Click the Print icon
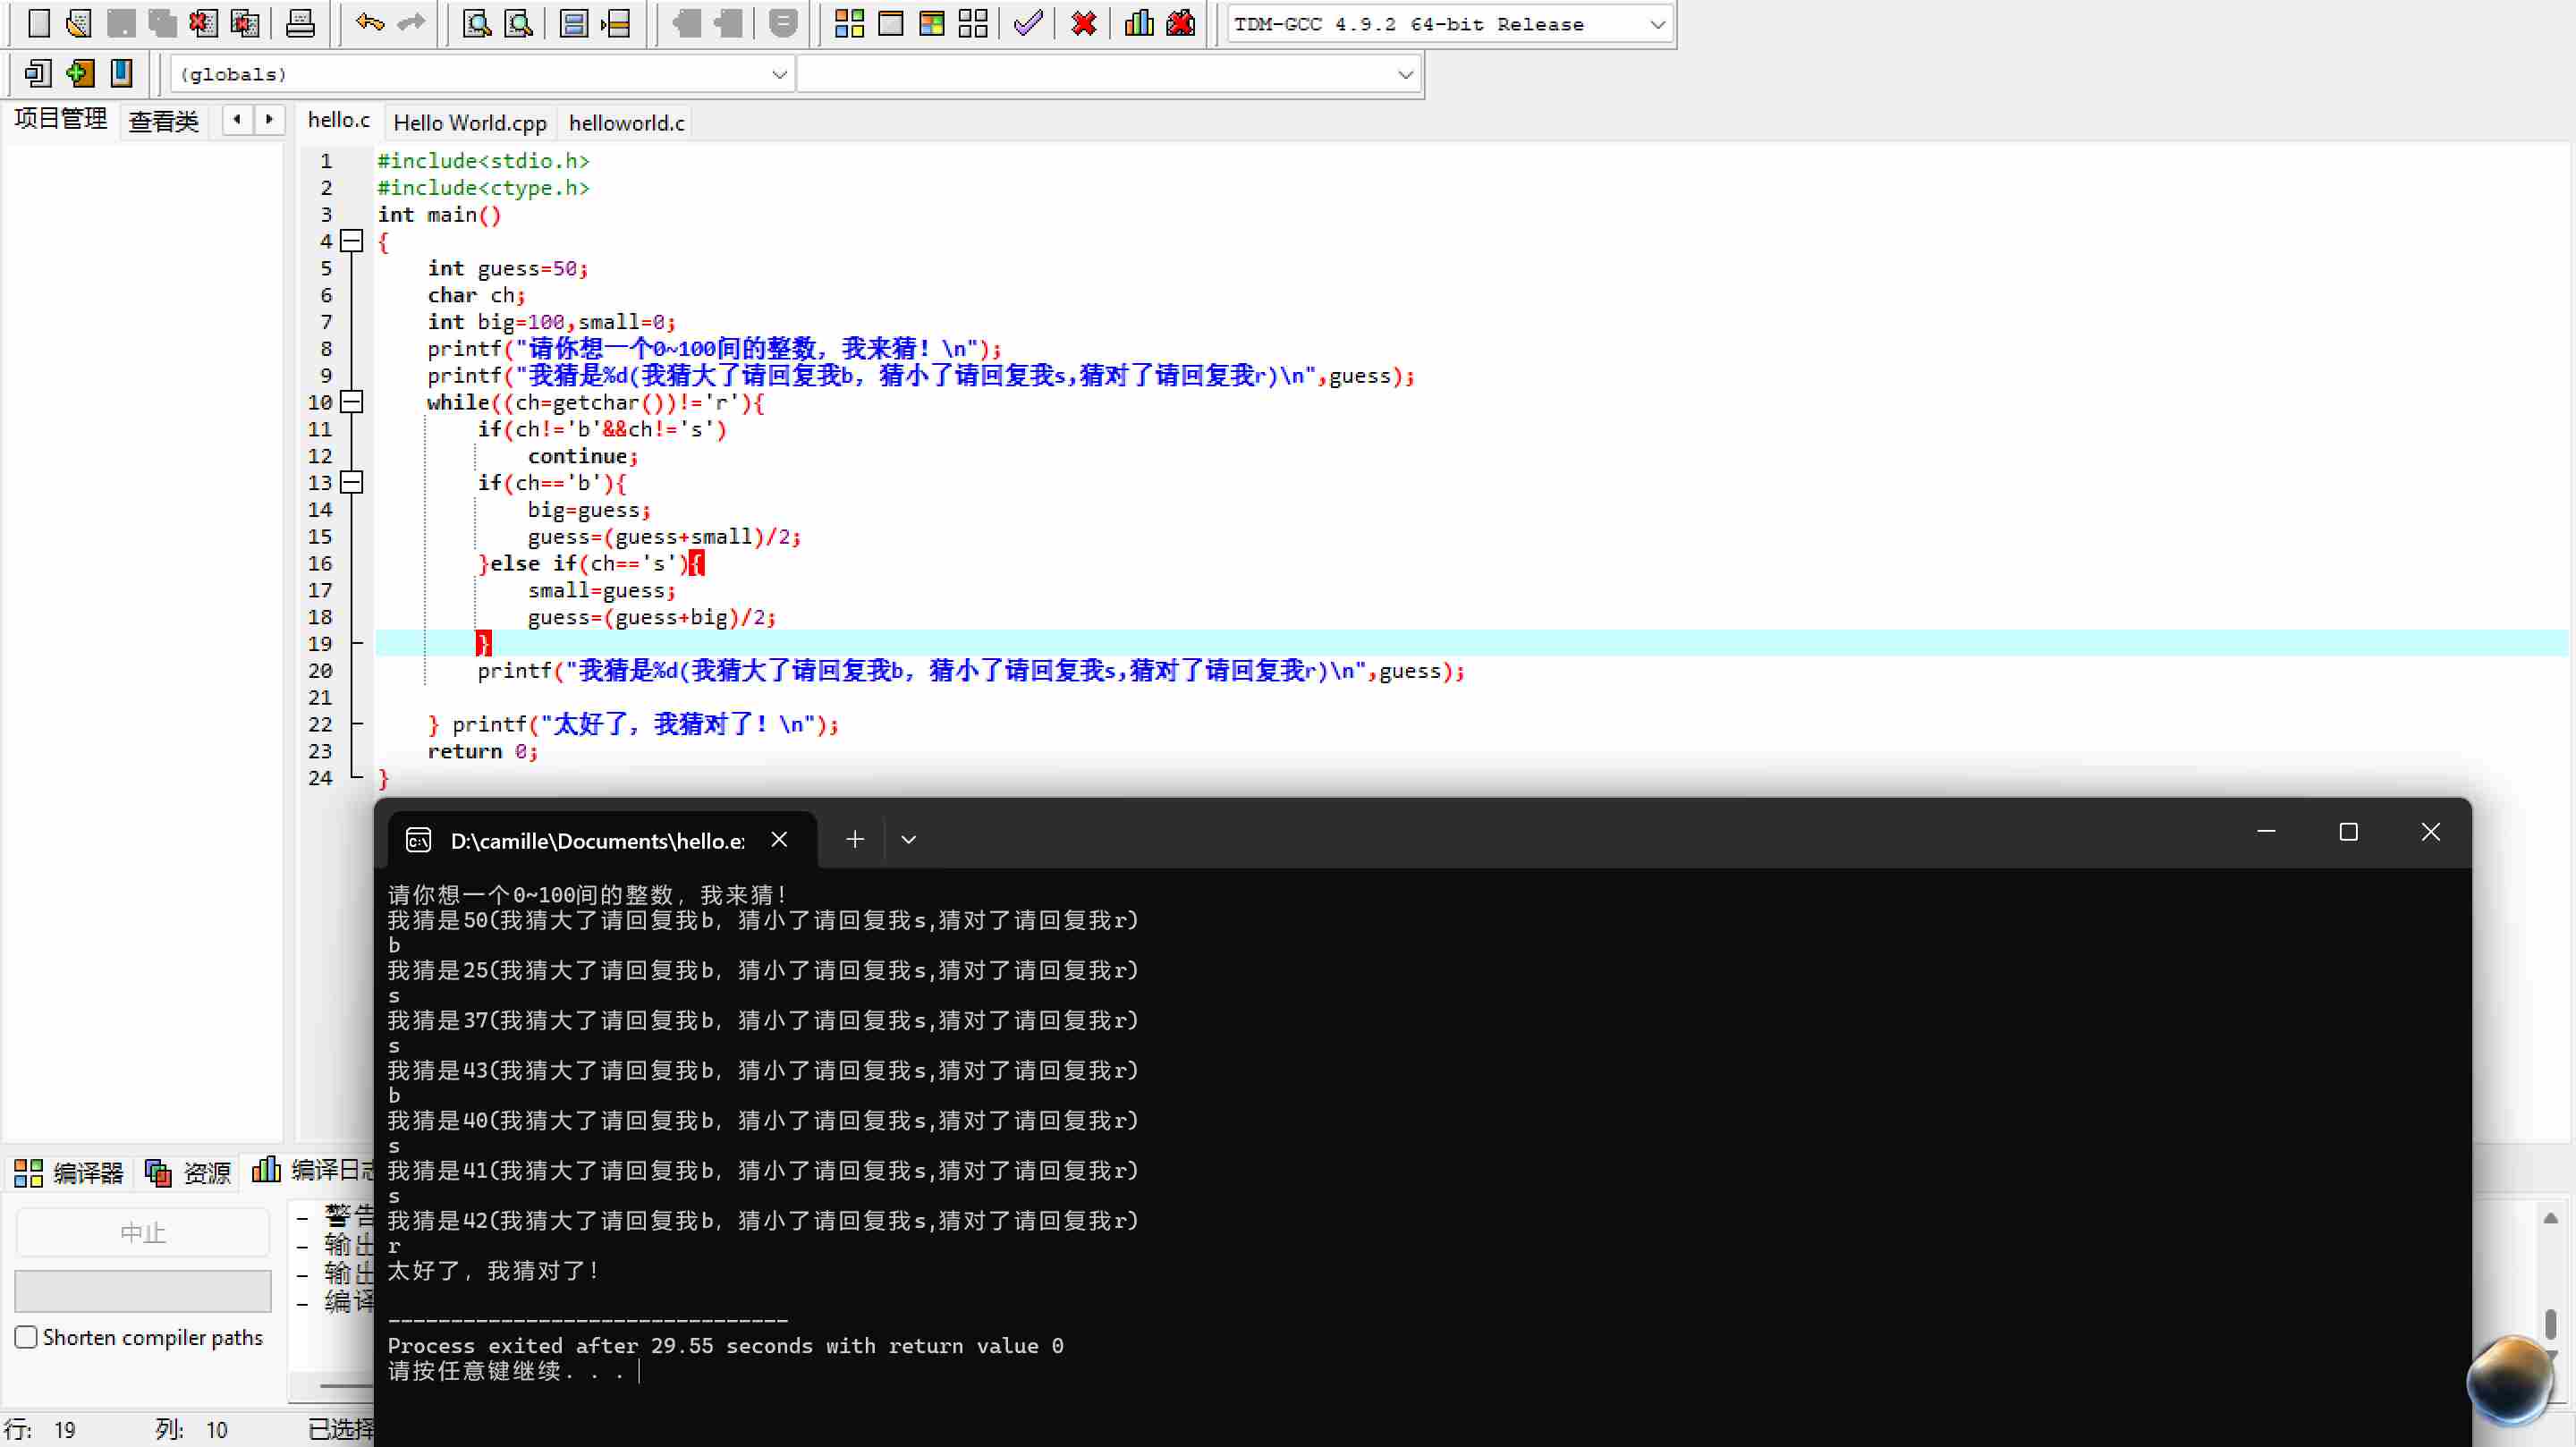The height and width of the screenshot is (1447, 2576). 300,23
